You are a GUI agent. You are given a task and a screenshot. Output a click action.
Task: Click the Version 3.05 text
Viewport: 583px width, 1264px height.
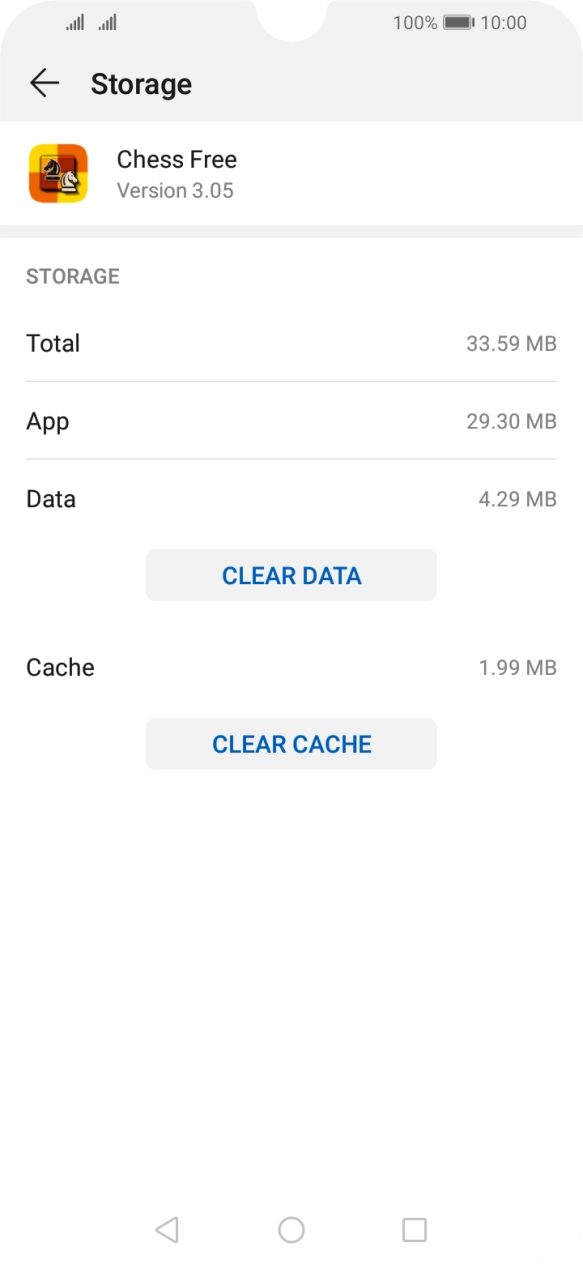[175, 190]
